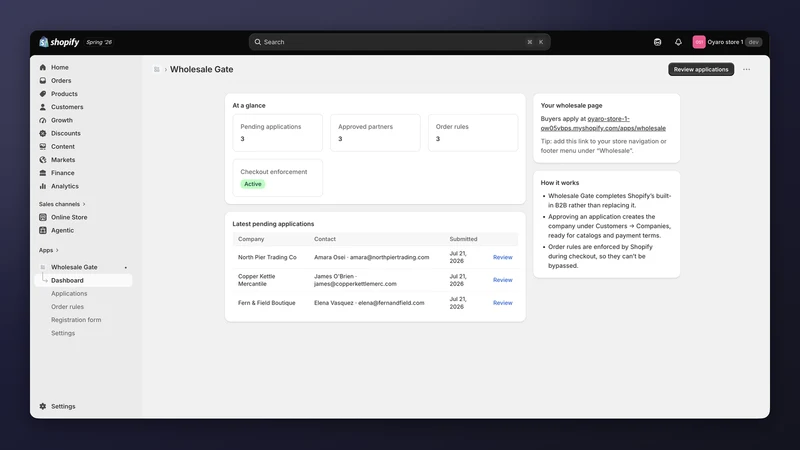
Task: Open the three-dot more actions menu
Action: [746, 69]
